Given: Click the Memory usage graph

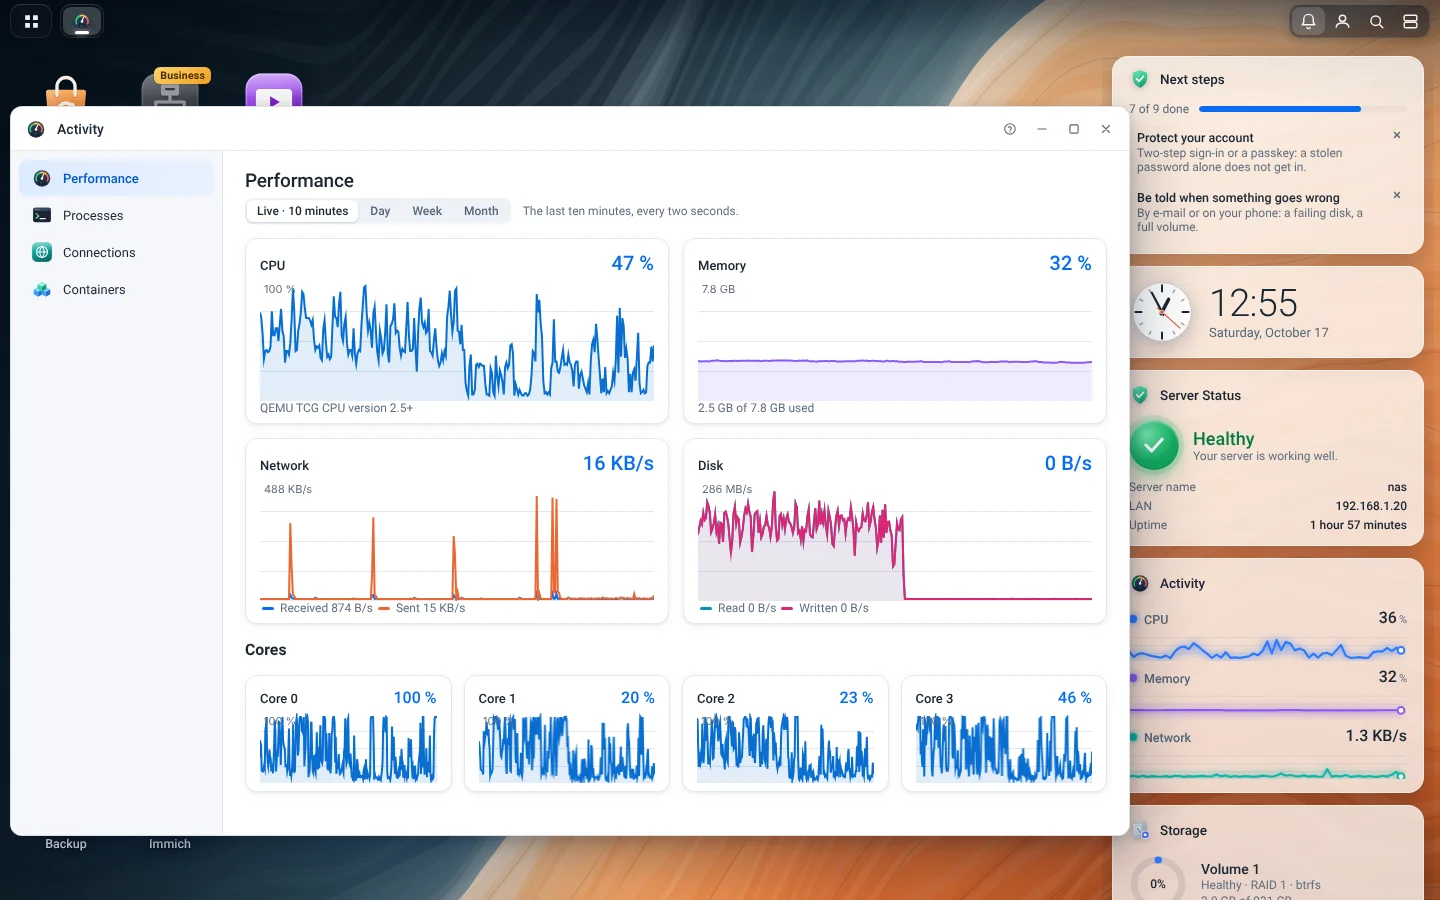Looking at the screenshot, I should 895,343.
